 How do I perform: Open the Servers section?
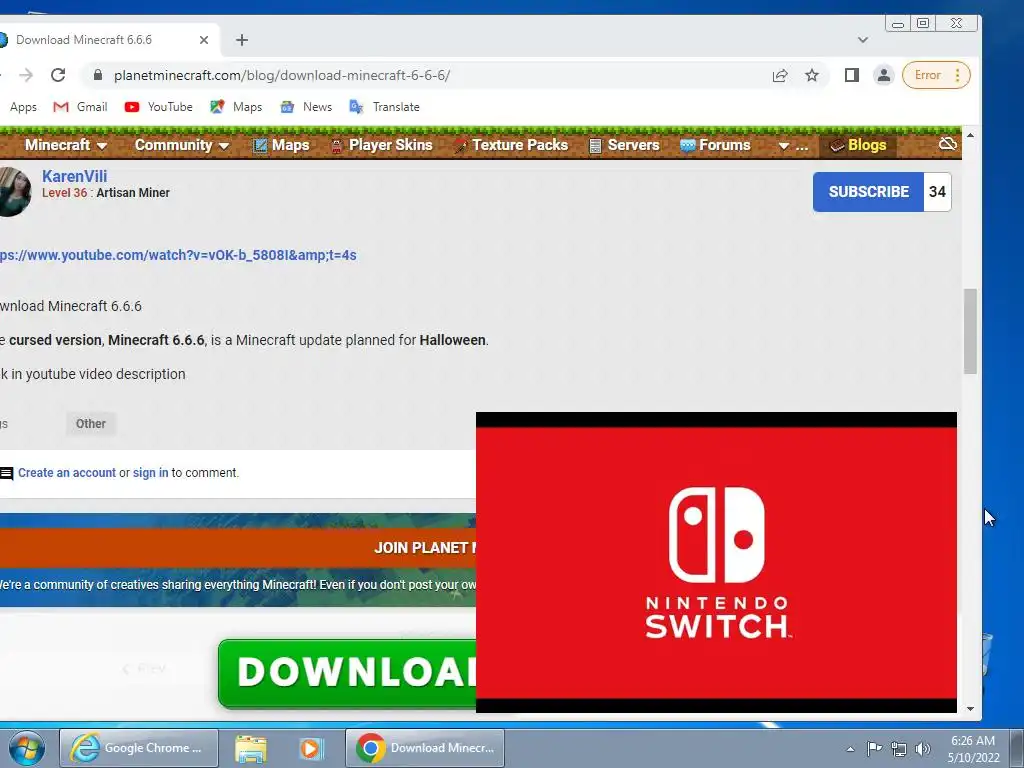pos(624,145)
